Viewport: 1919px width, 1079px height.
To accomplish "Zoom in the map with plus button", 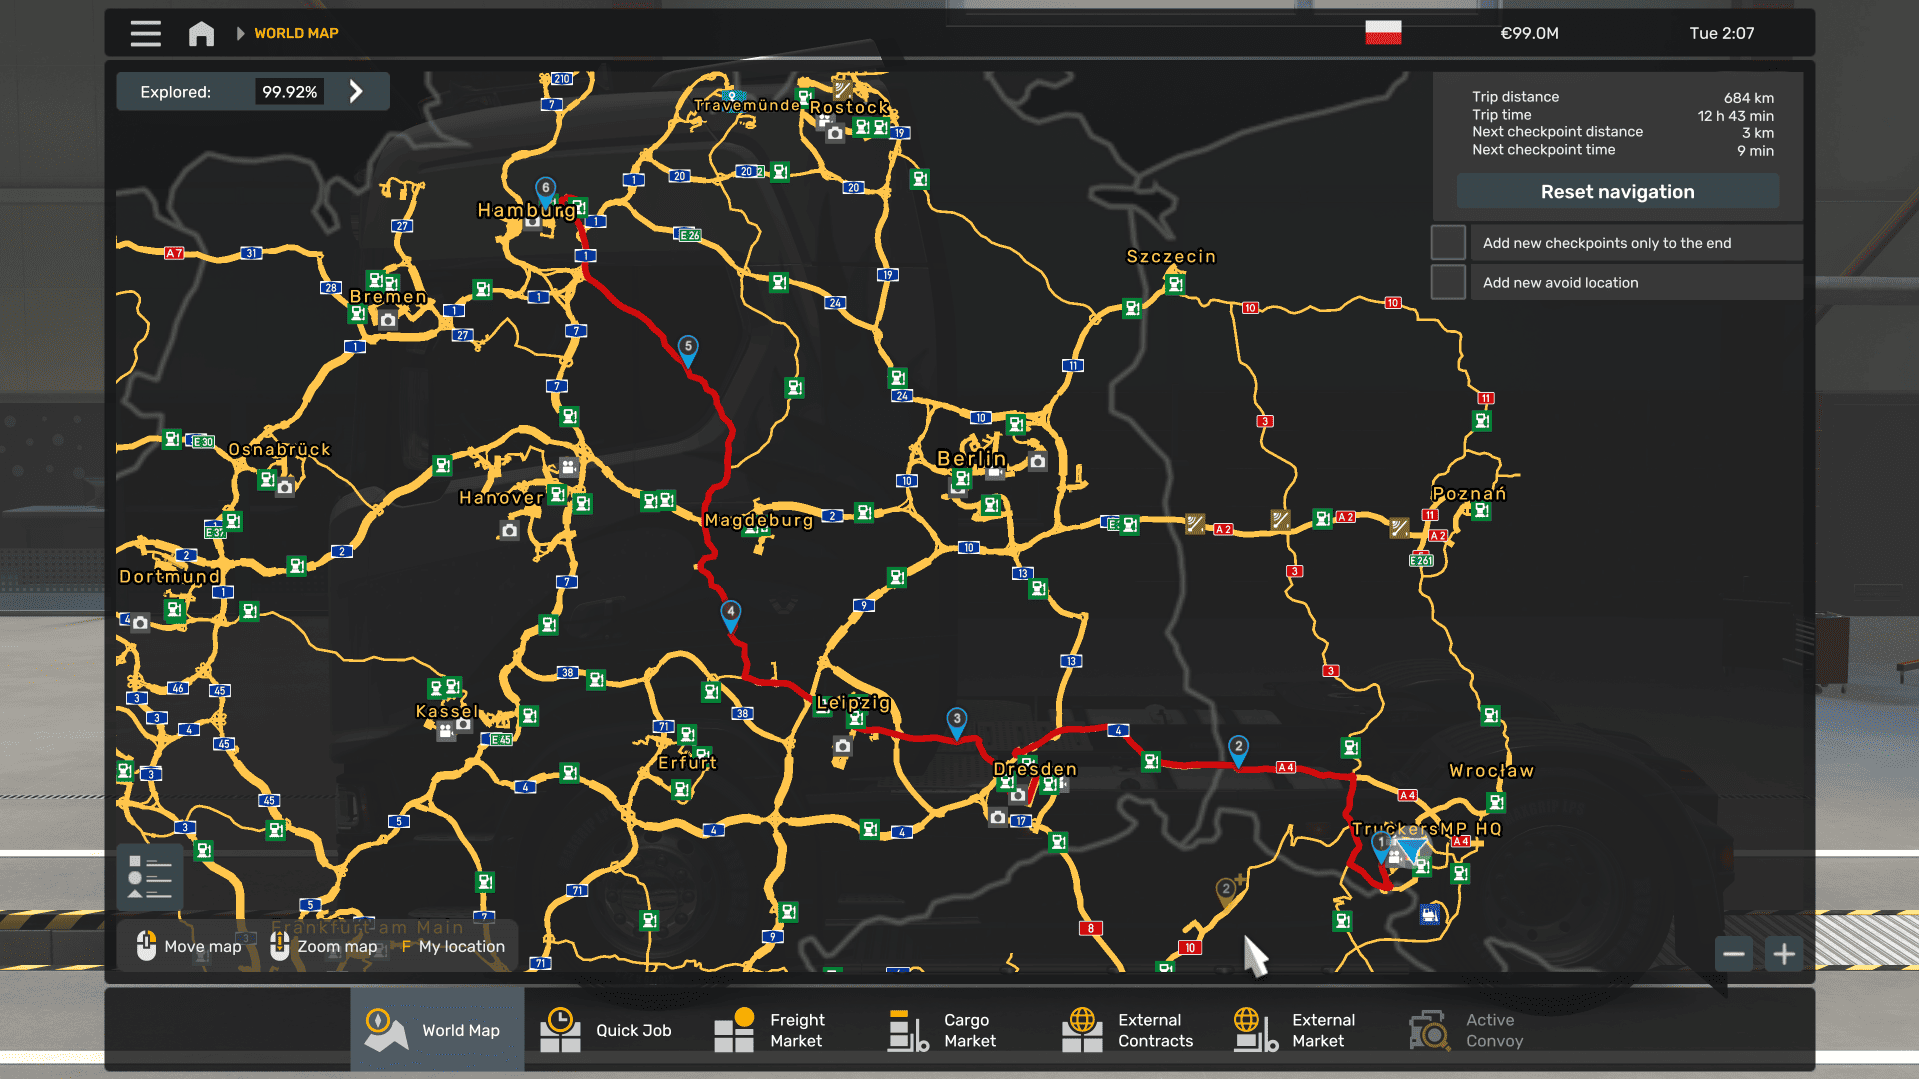I will [x=1784, y=954].
